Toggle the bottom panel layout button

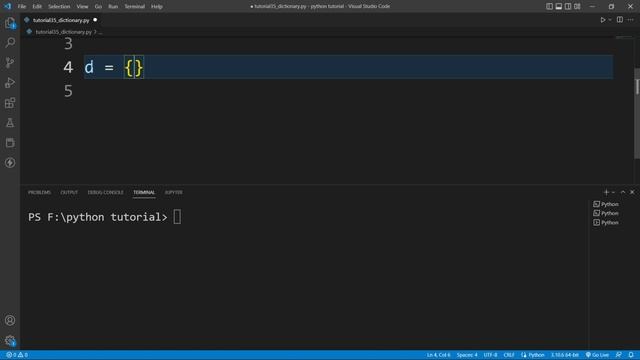[559, 6]
